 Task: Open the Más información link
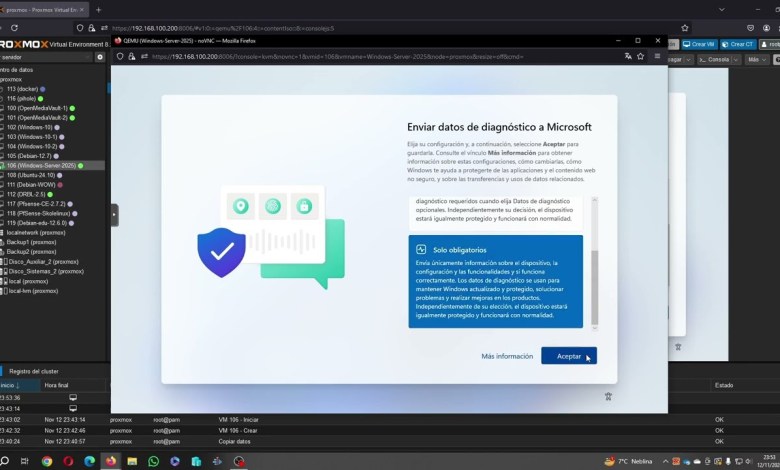point(507,356)
